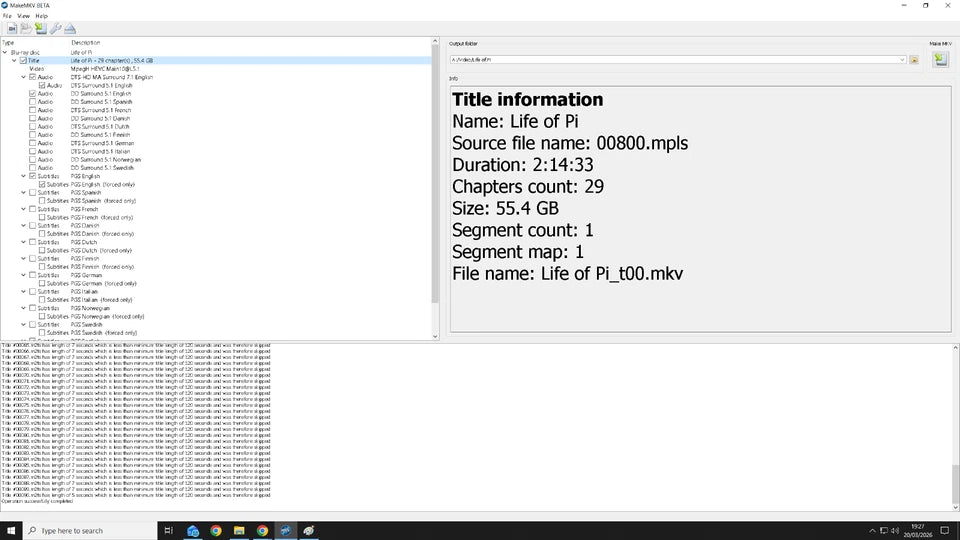This screenshot has width=960, height=540.
Task: Open the Help menu
Action: pyautogui.click(x=42, y=16)
